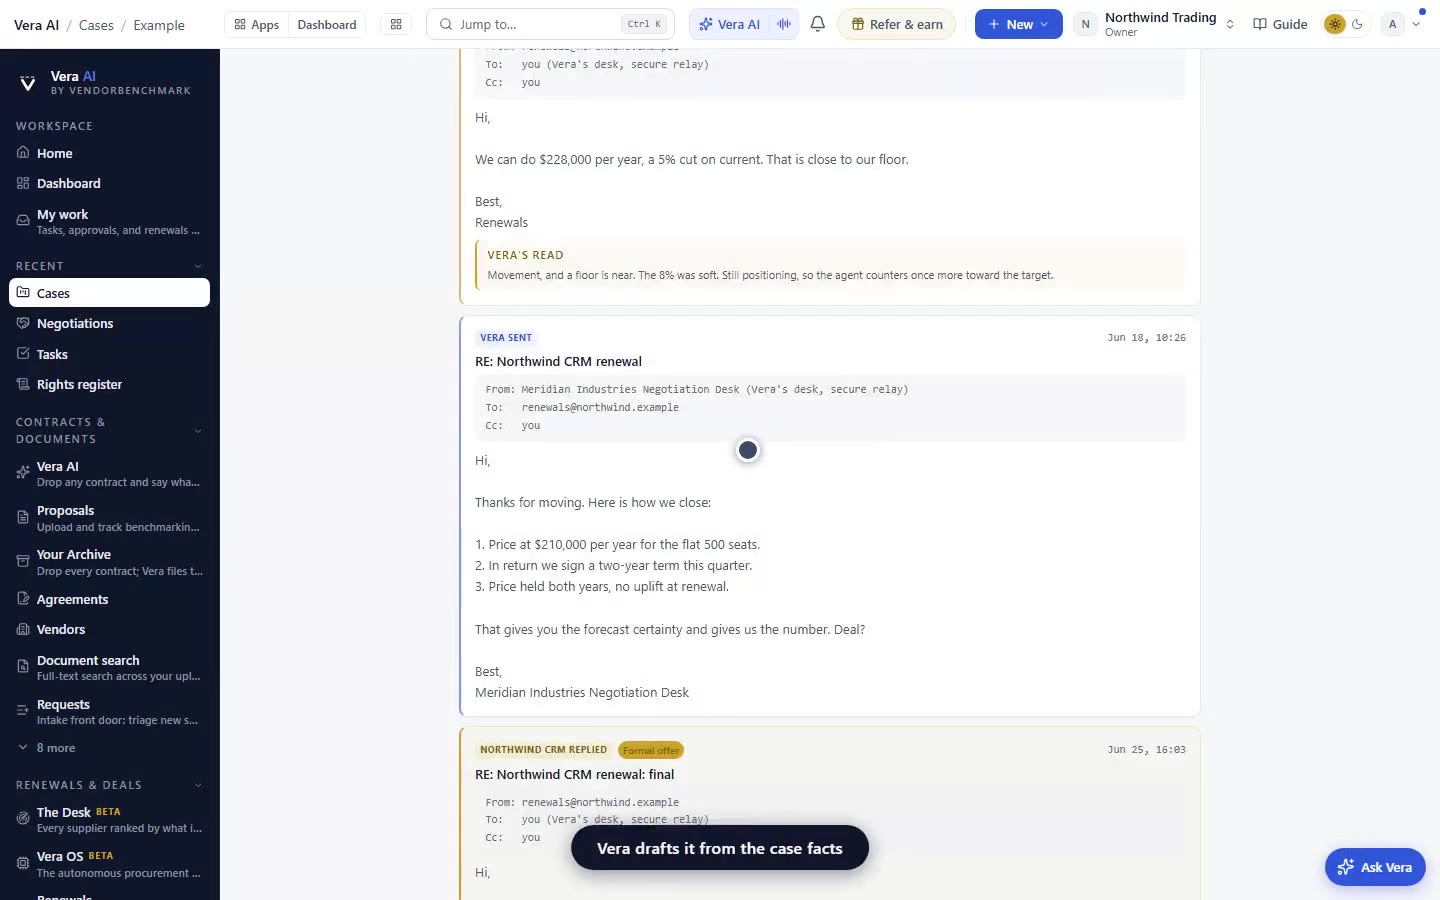Click the Ask Vera floating button

coord(1375,867)
